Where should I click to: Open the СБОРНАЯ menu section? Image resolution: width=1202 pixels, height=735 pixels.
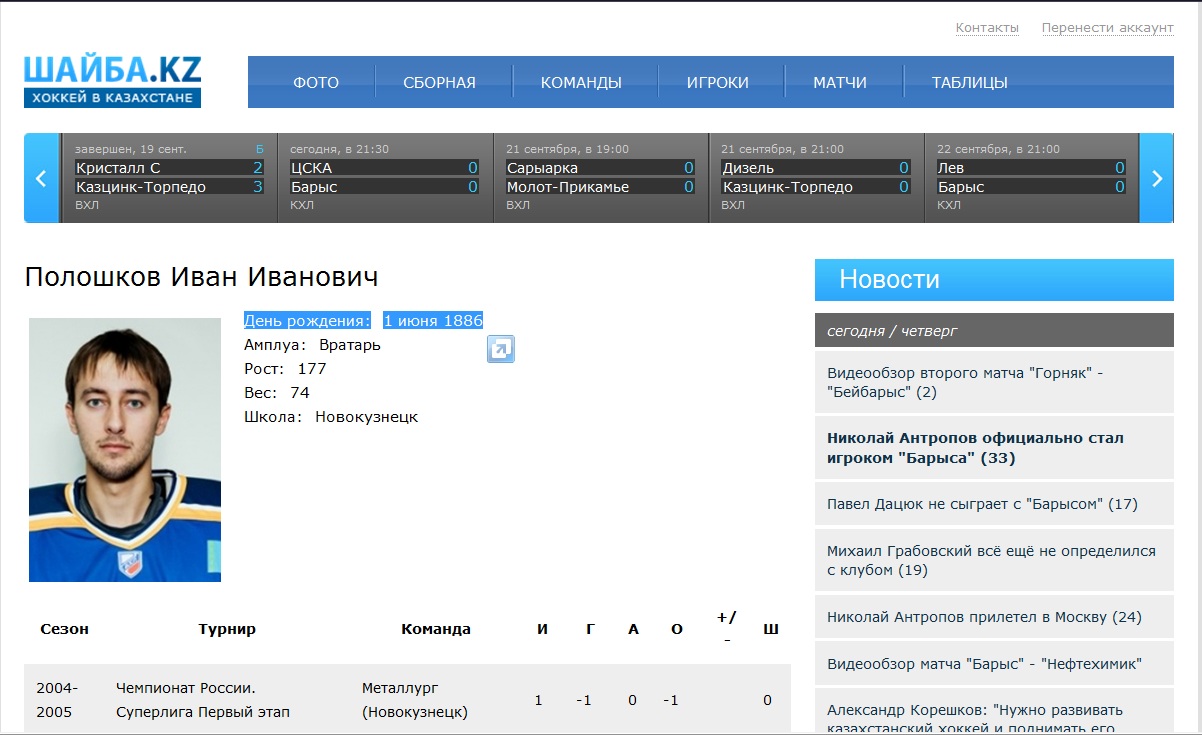[x=439, y=83]
